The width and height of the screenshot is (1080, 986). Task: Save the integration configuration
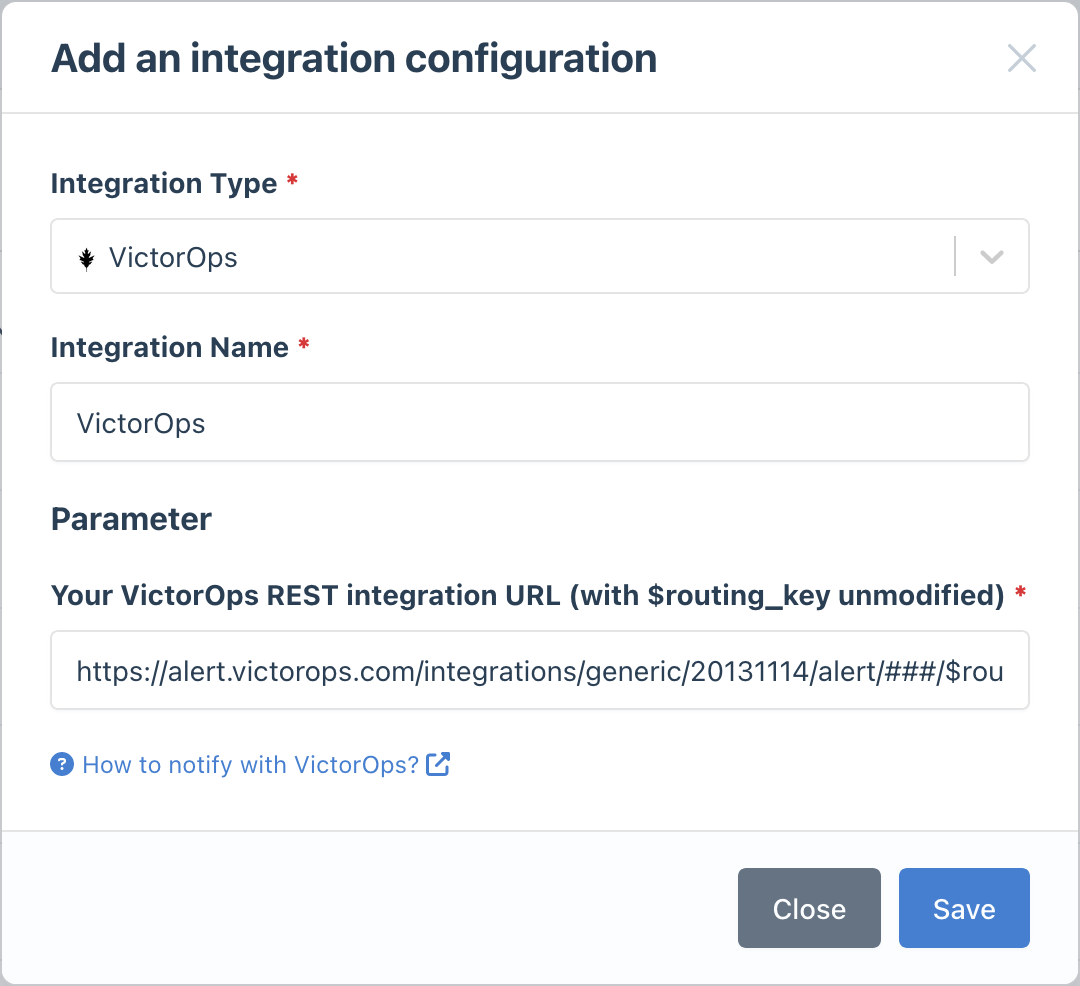[963, 908]
